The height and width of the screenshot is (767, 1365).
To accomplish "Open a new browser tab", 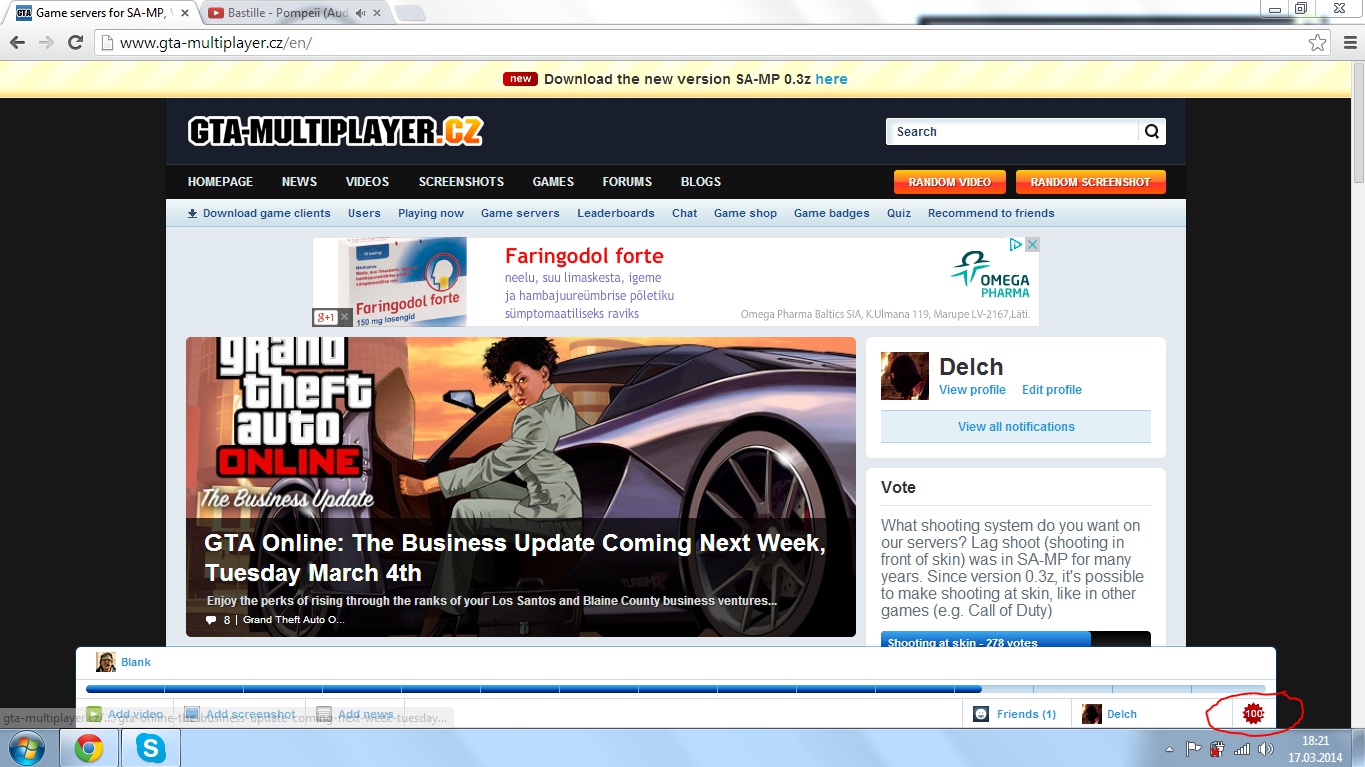I will tap(410, 13).
